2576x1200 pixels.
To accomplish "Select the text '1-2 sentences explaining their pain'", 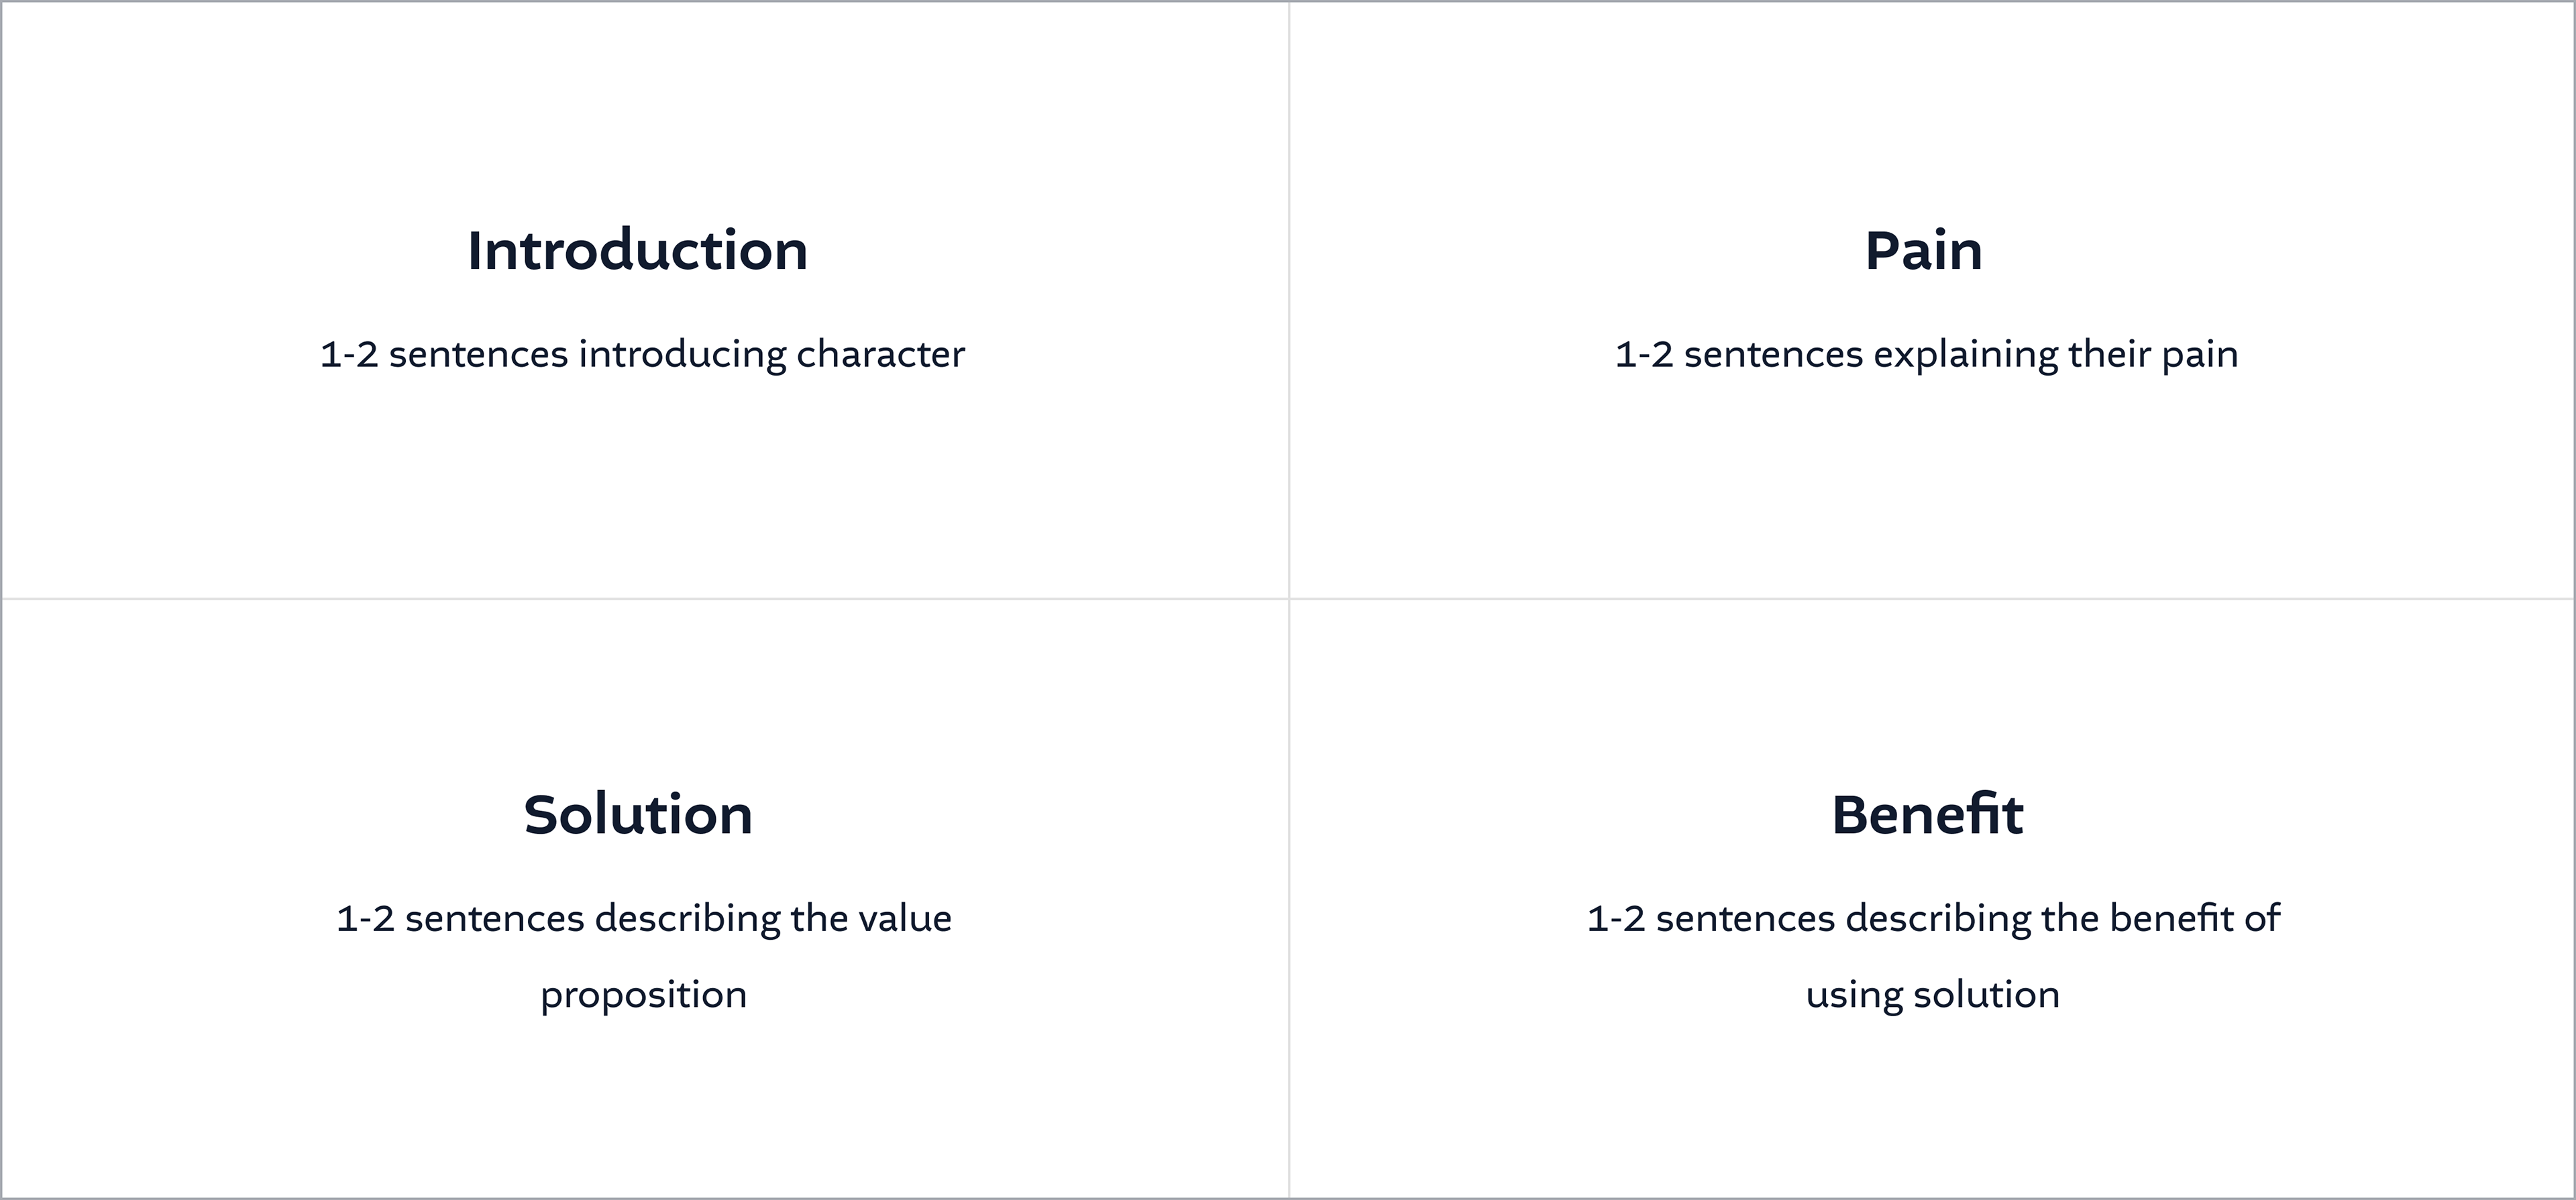I will (x=1927, y=354).
